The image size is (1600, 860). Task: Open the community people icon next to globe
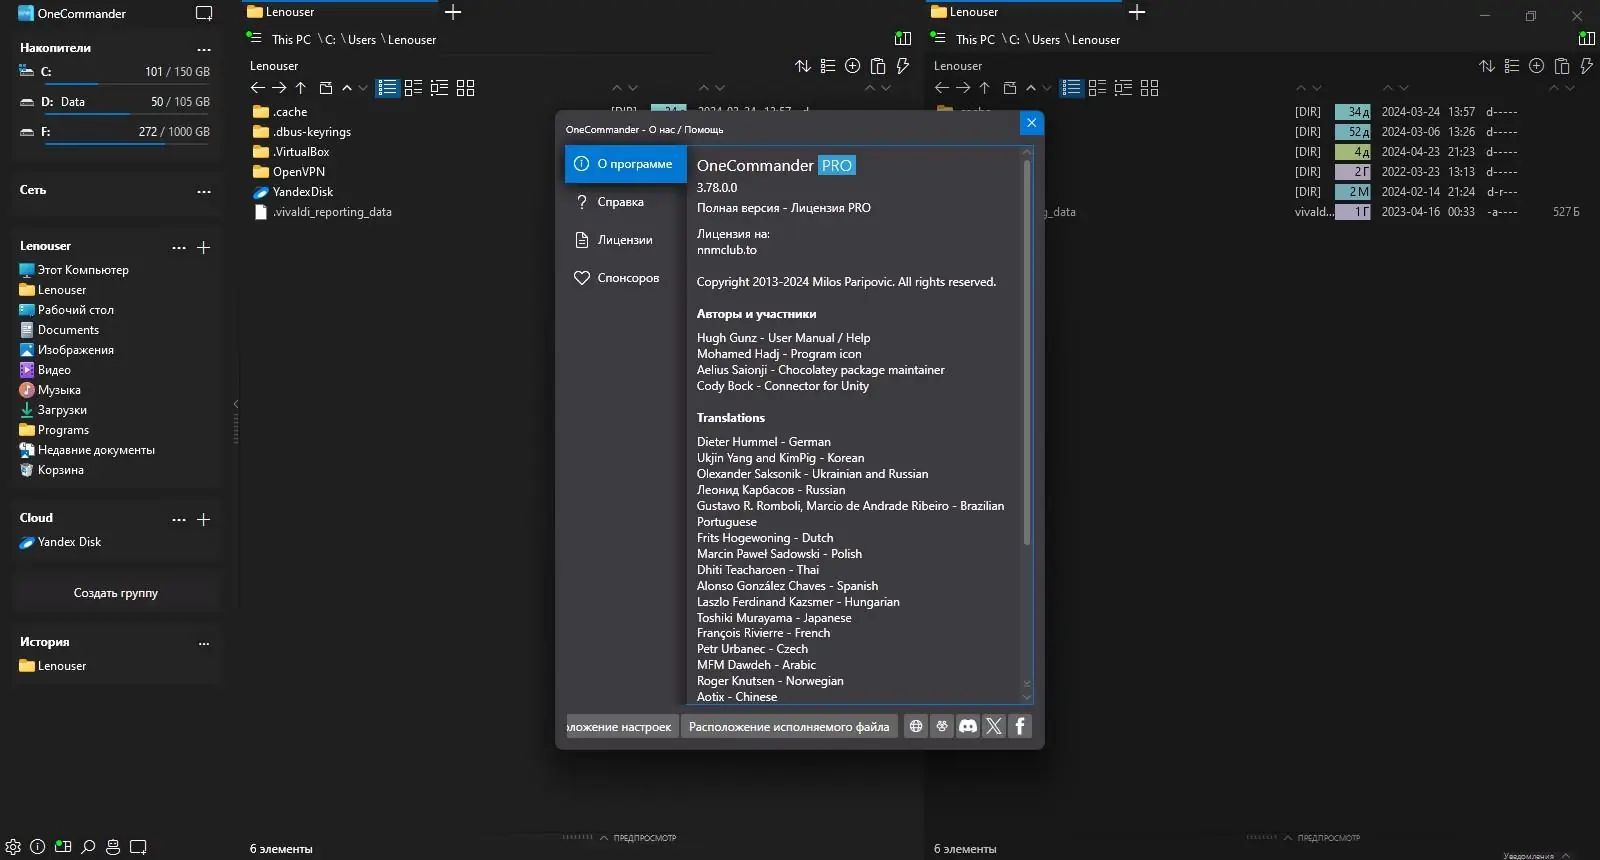click(x=942, y=726)
